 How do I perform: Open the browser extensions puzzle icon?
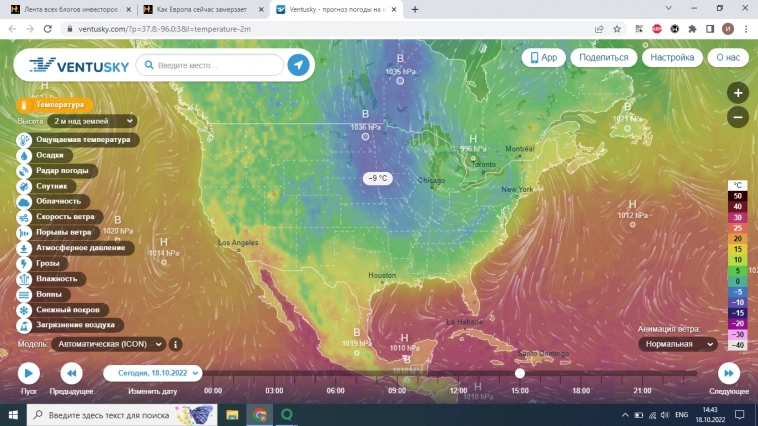click(x=692, y=29)
